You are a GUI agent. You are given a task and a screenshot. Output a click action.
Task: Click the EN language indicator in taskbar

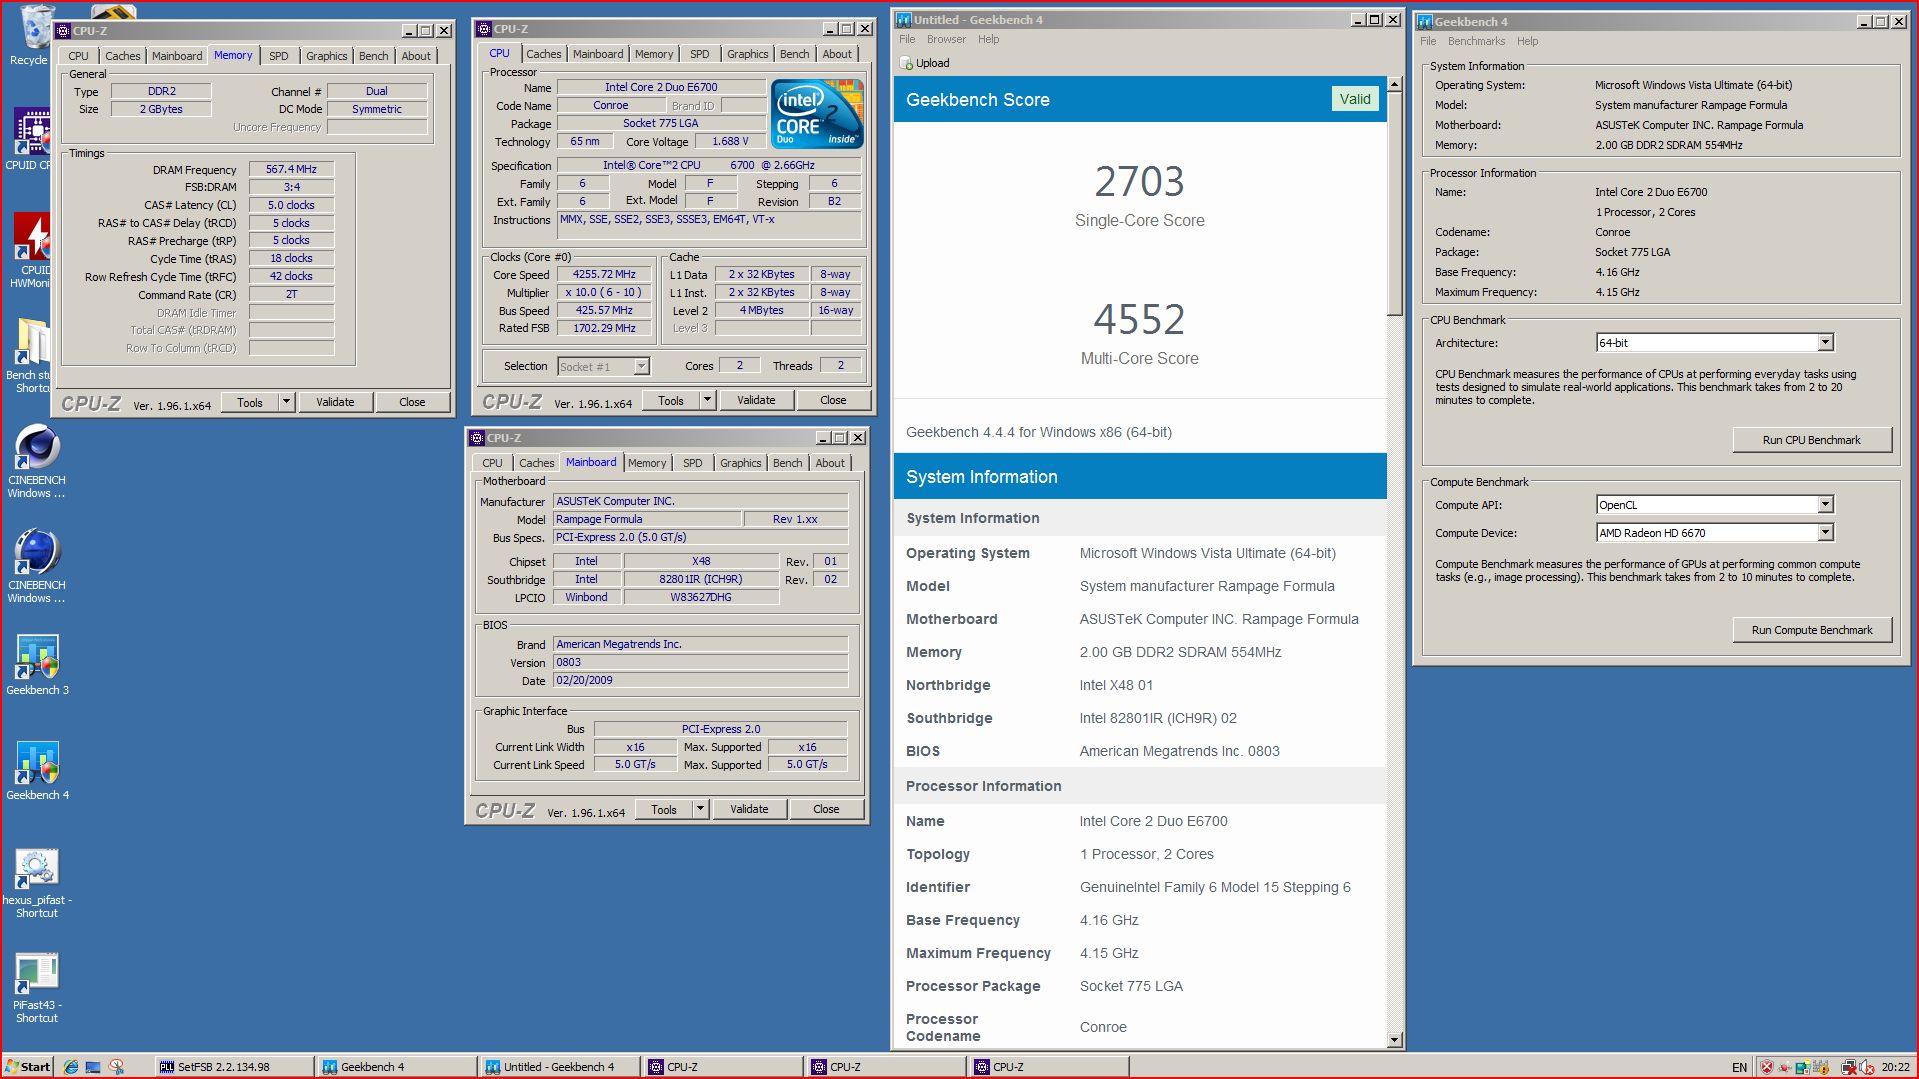[x=1739, y=1067]
